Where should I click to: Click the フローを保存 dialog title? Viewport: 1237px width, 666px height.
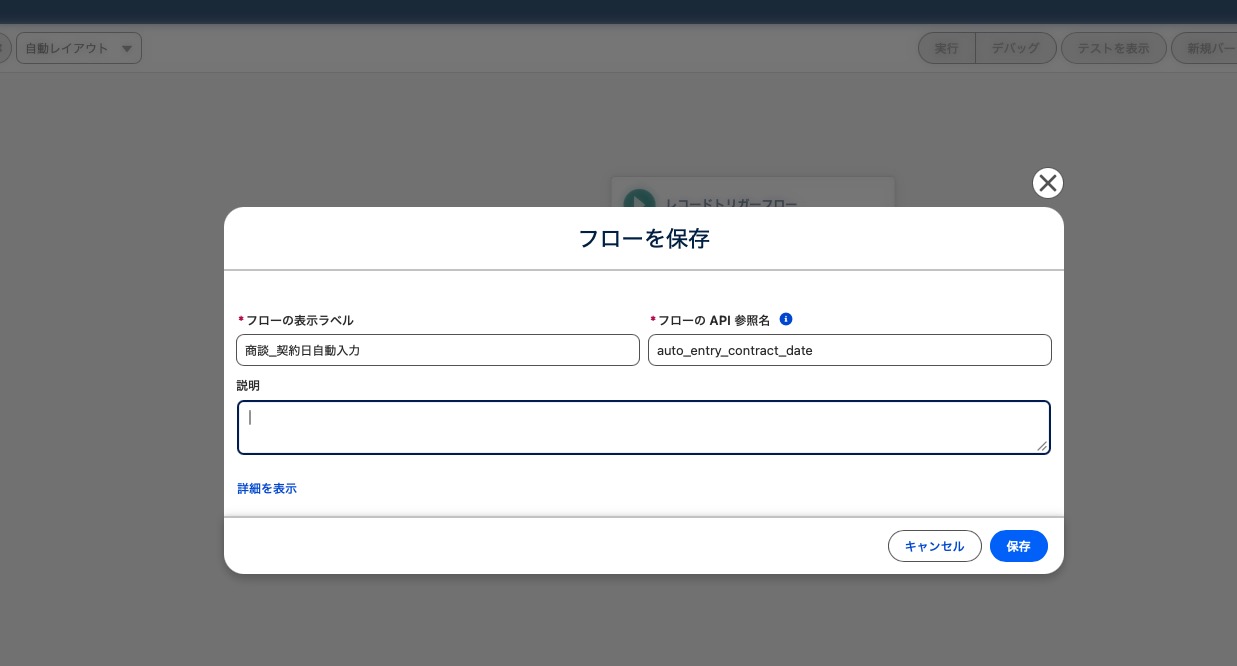(644, 239)
